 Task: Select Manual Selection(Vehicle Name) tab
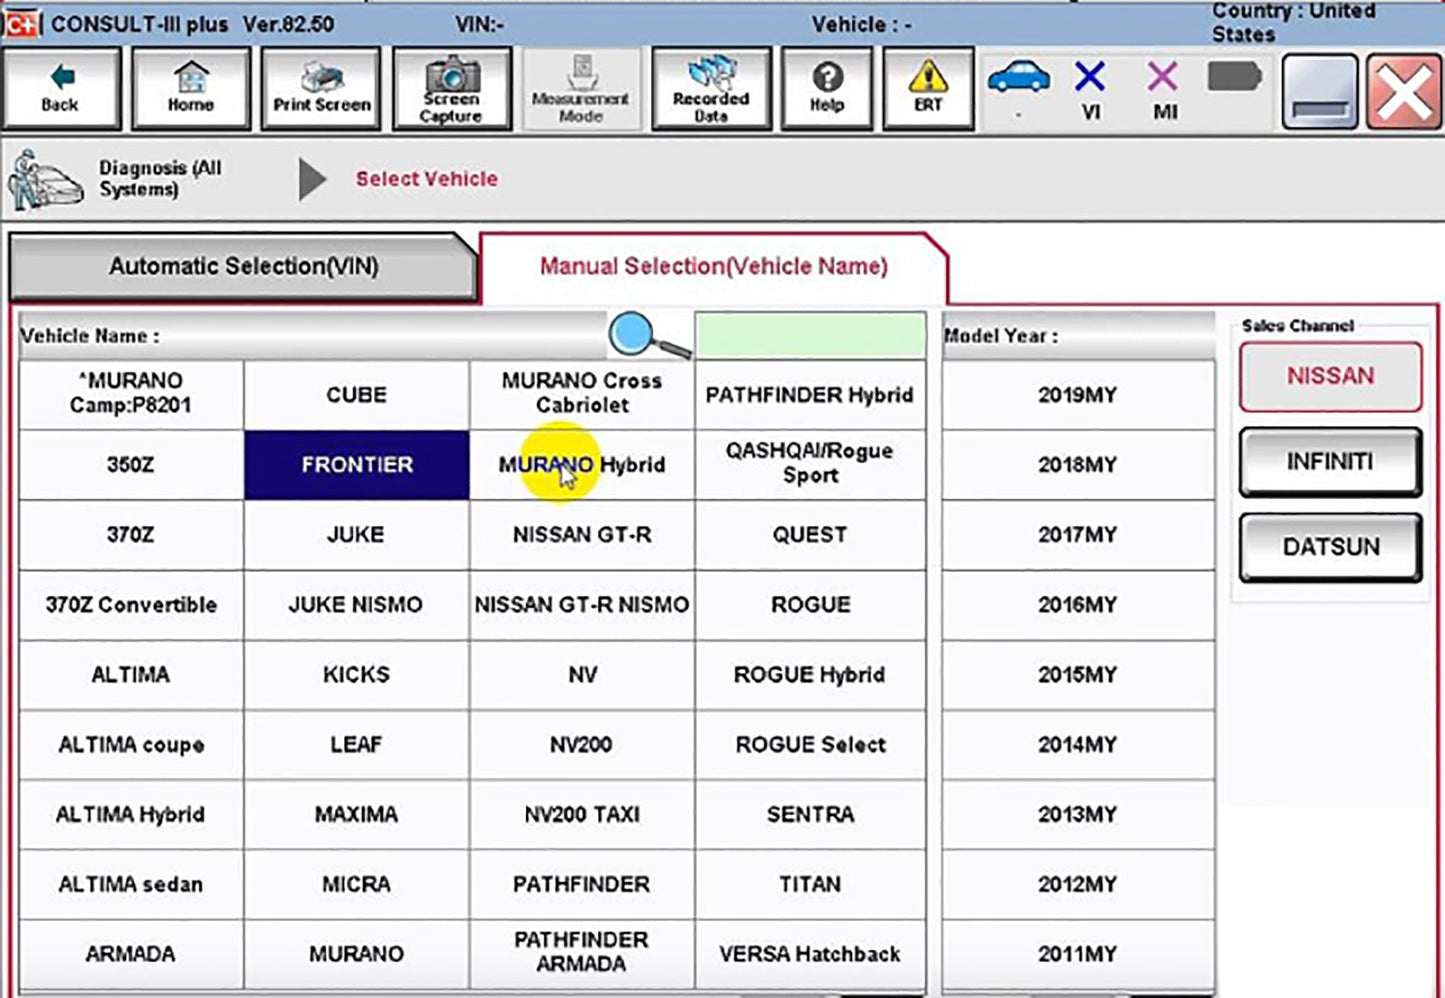pos(713,267)
